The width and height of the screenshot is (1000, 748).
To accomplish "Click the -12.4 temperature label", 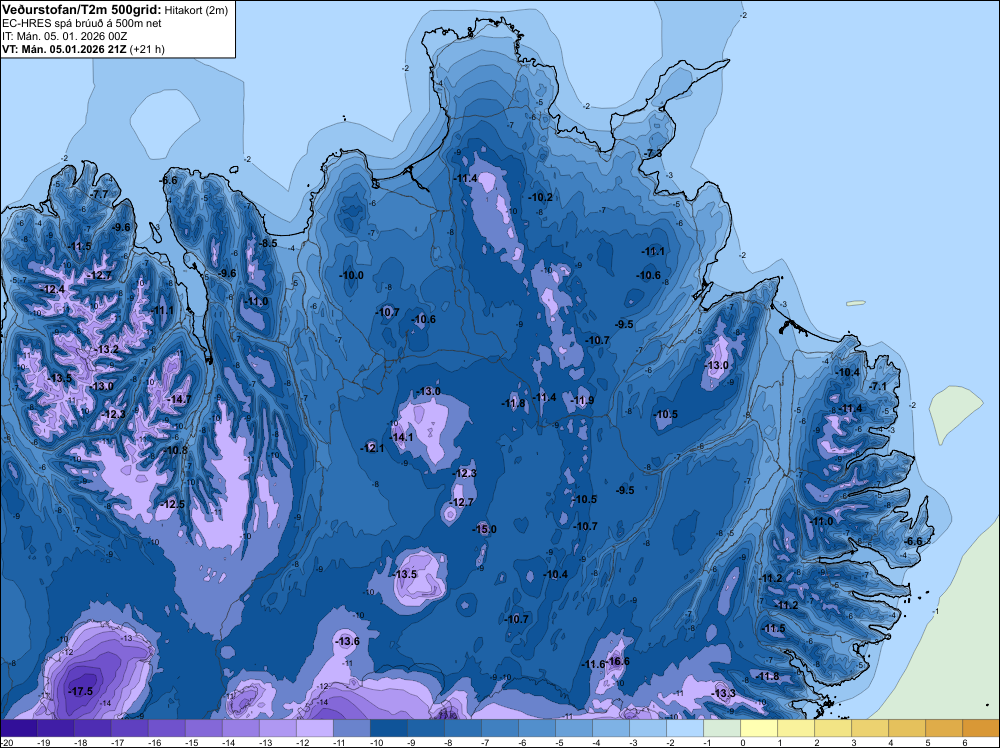I will 52,290.
